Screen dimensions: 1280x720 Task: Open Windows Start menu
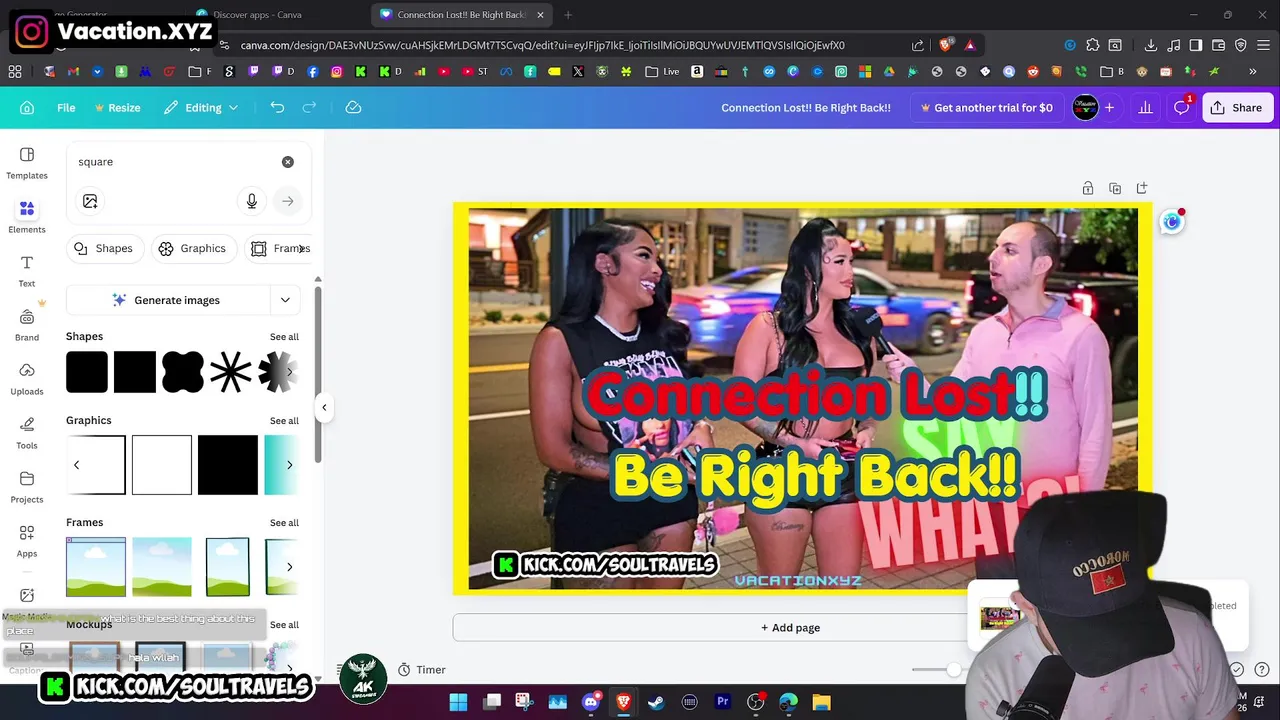(x=458, y=702)
